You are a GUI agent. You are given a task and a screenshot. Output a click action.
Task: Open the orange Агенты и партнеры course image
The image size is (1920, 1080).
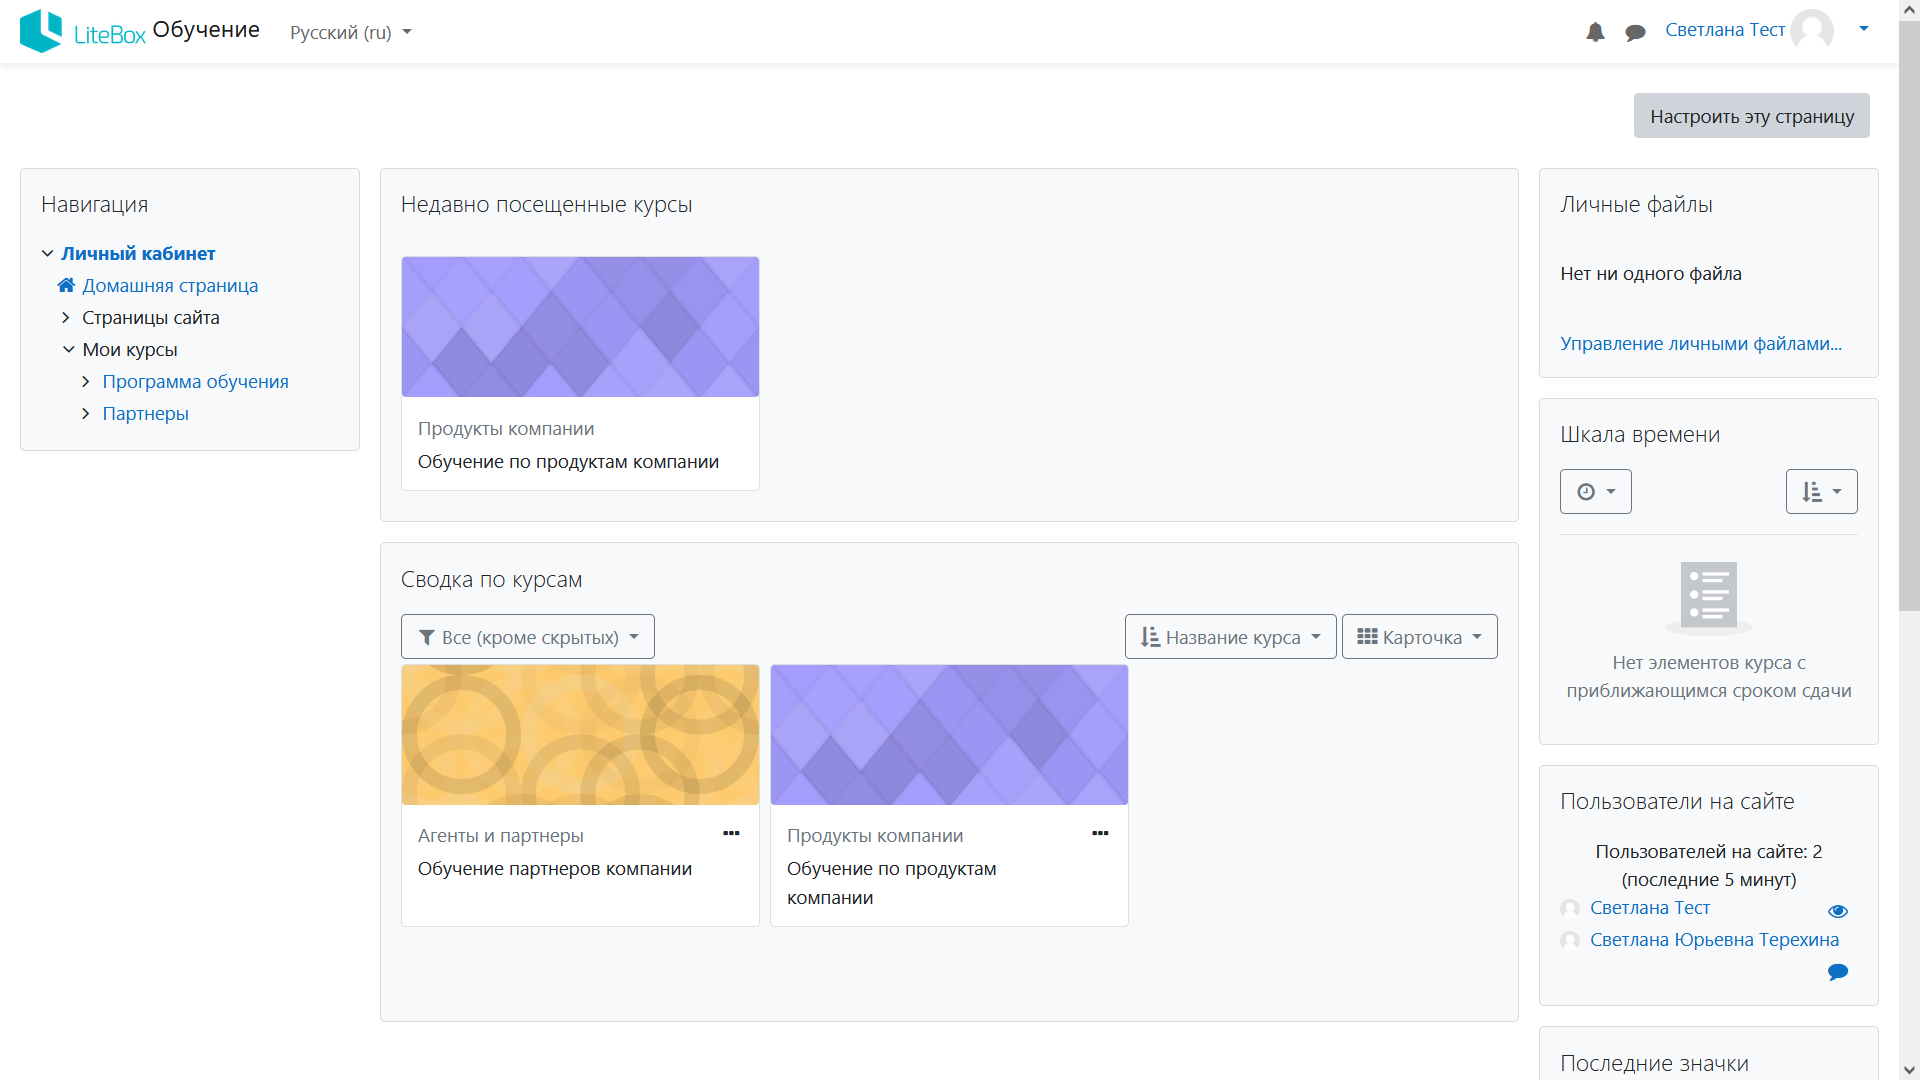[x=580, y=735]
